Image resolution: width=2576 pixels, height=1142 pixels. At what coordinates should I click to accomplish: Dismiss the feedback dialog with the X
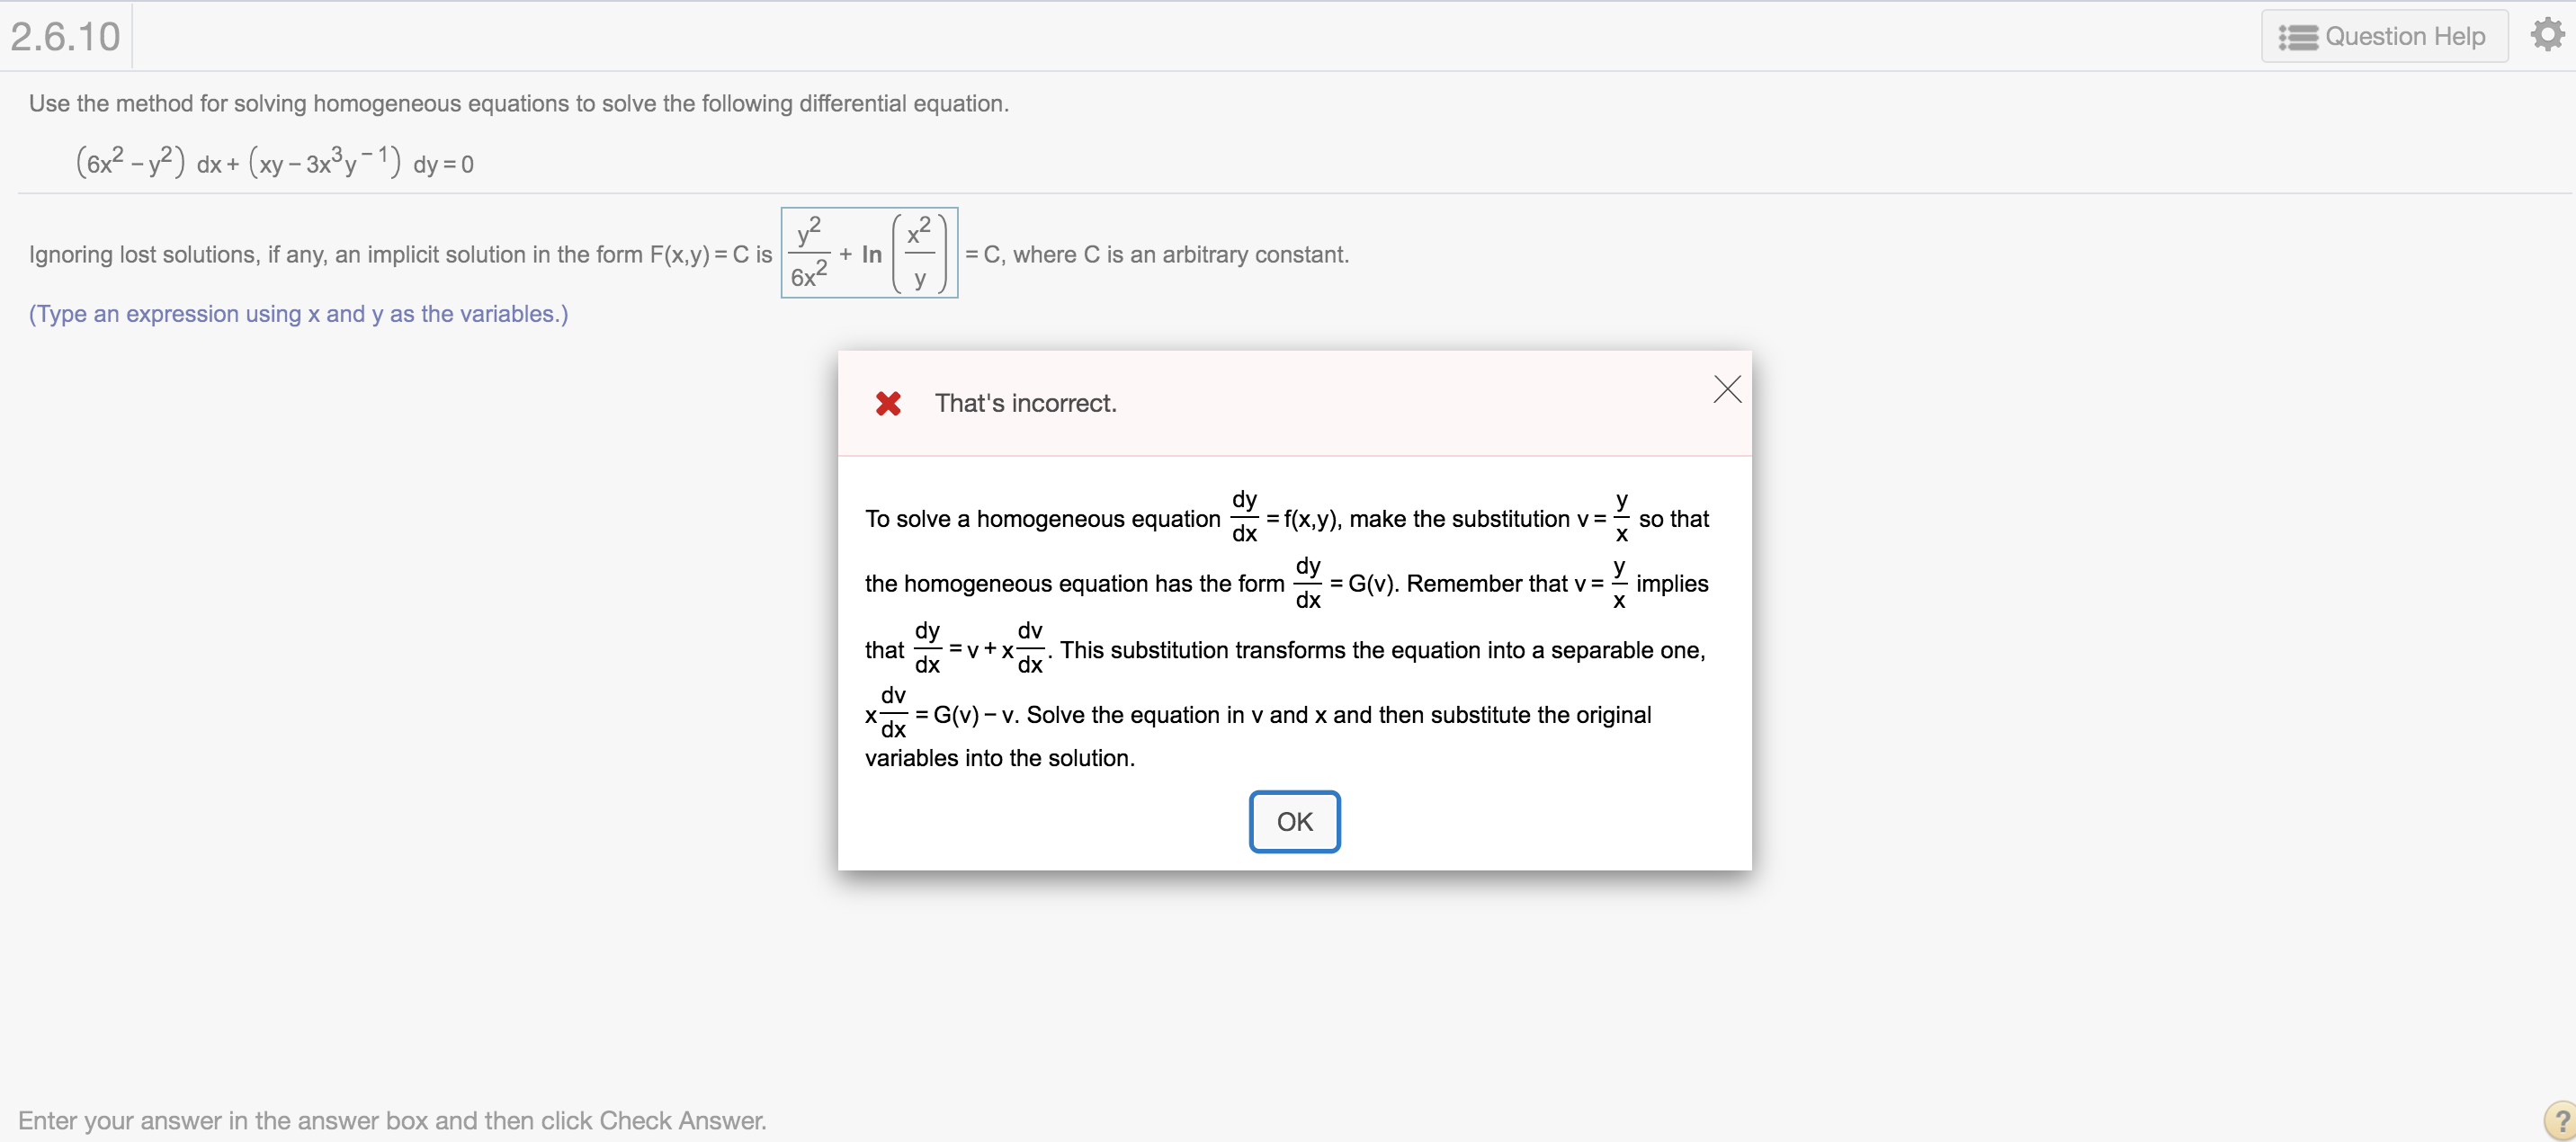click(x=1726, y=389)
